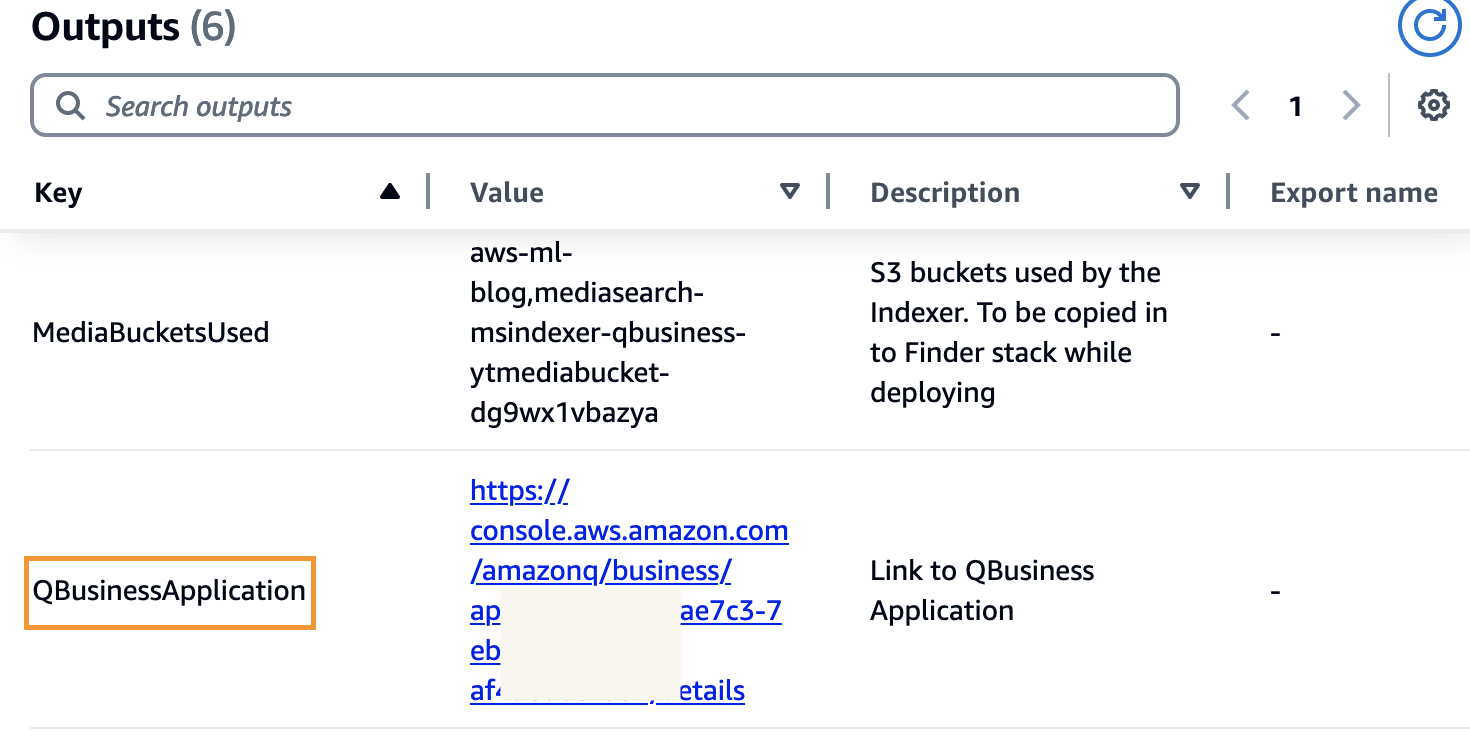Open the QBusiness console.aws.amazon.com link

tap(628, 531)
